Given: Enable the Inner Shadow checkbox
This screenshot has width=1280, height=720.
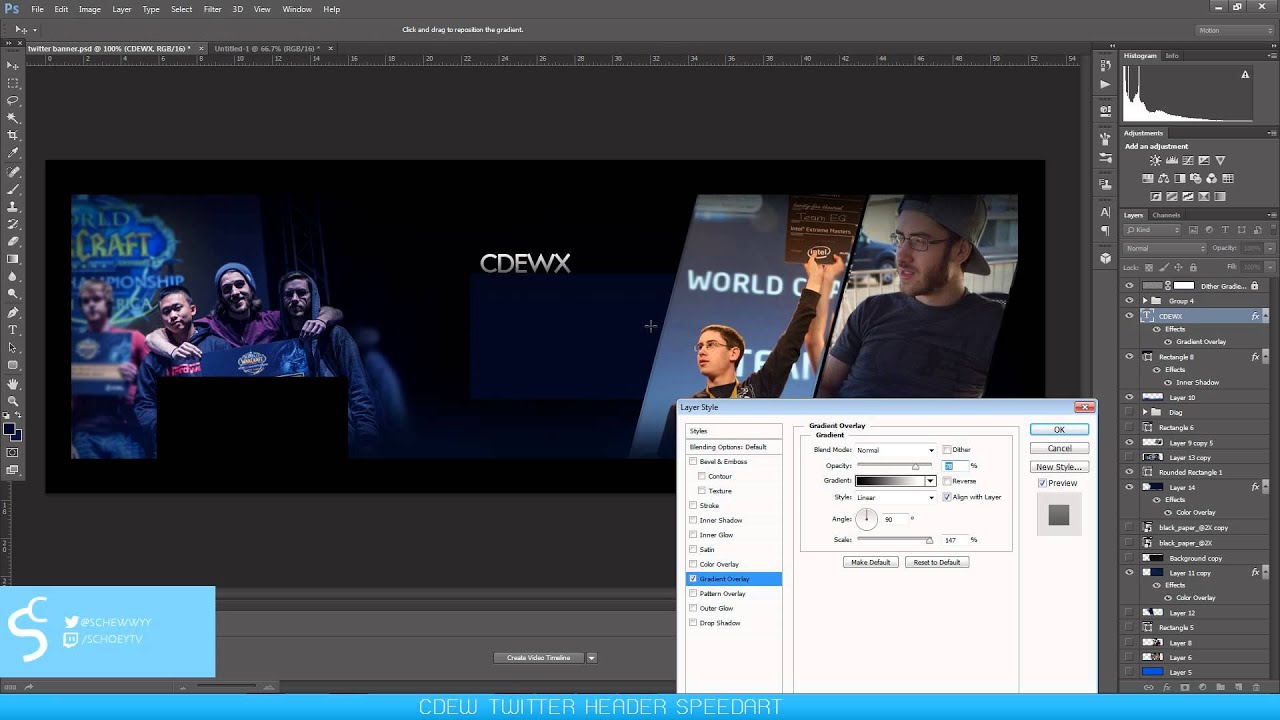Looking at the screenshot, I should [x=693, y=520].
